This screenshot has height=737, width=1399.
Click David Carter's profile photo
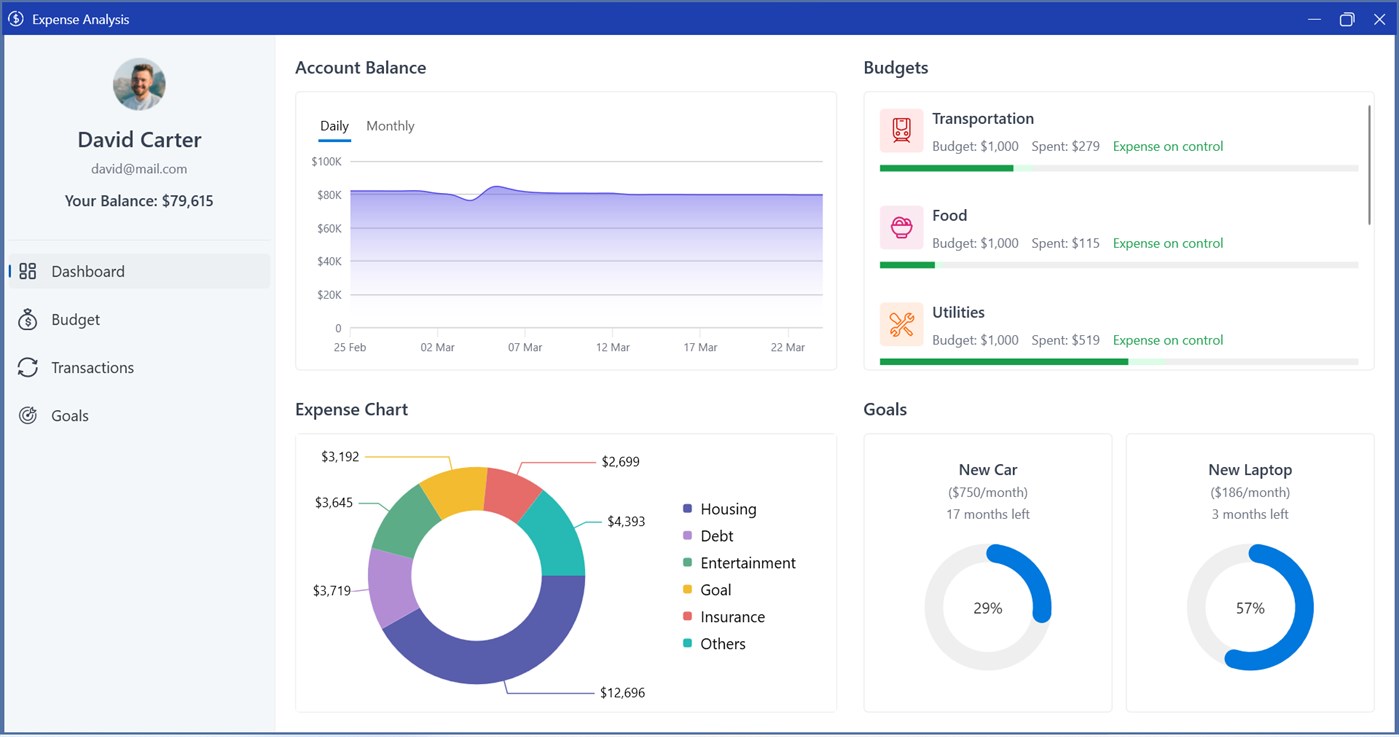click(x=139, y=84)
